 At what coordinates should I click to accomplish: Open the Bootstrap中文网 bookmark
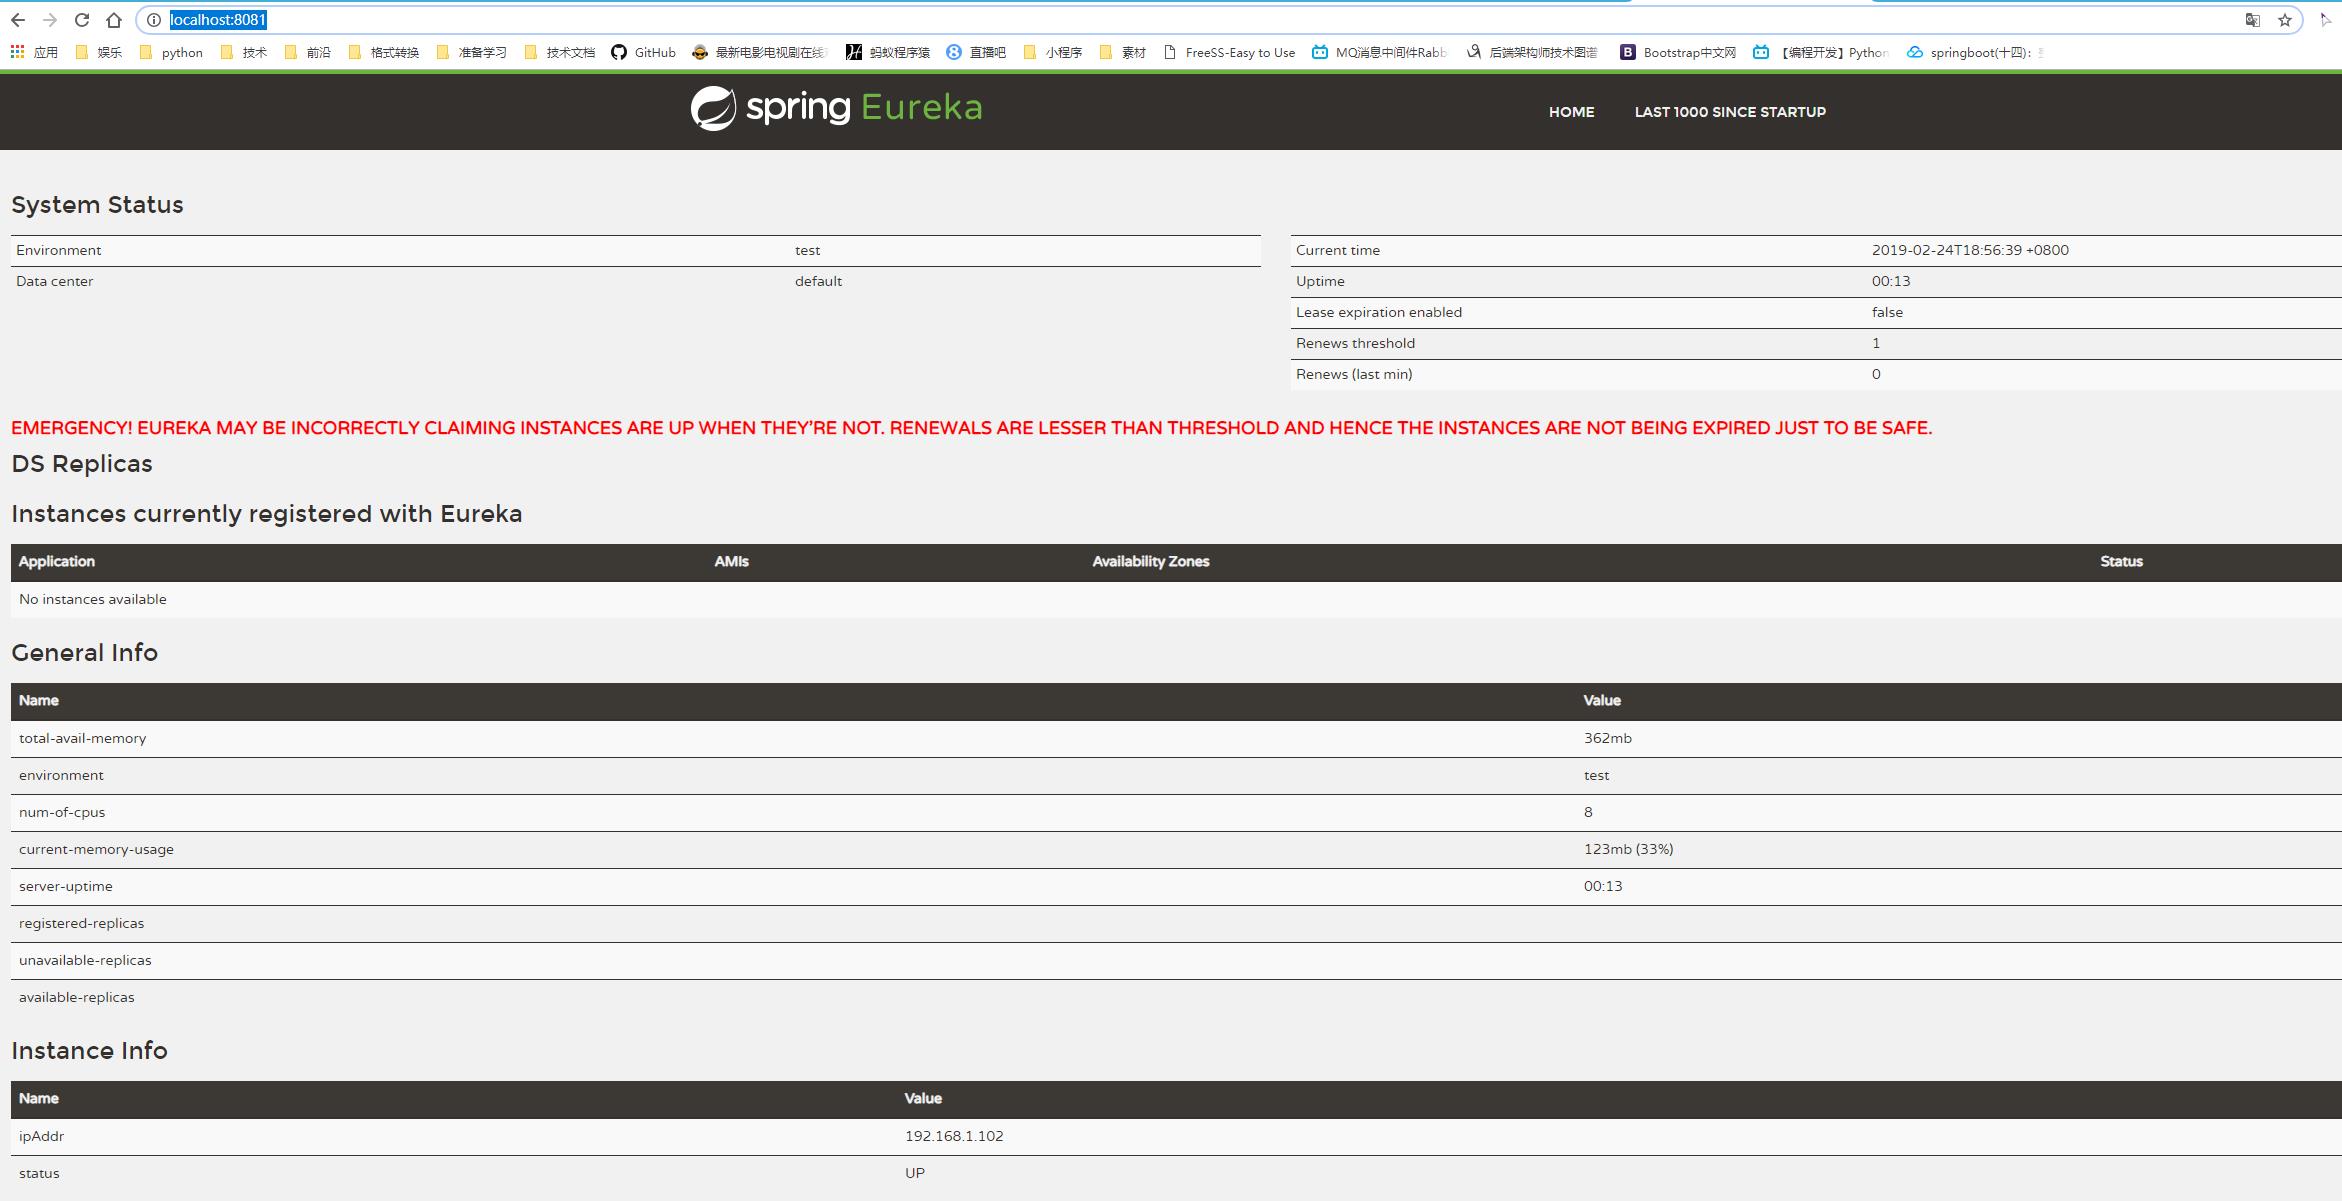click(x=1679, y=52)
